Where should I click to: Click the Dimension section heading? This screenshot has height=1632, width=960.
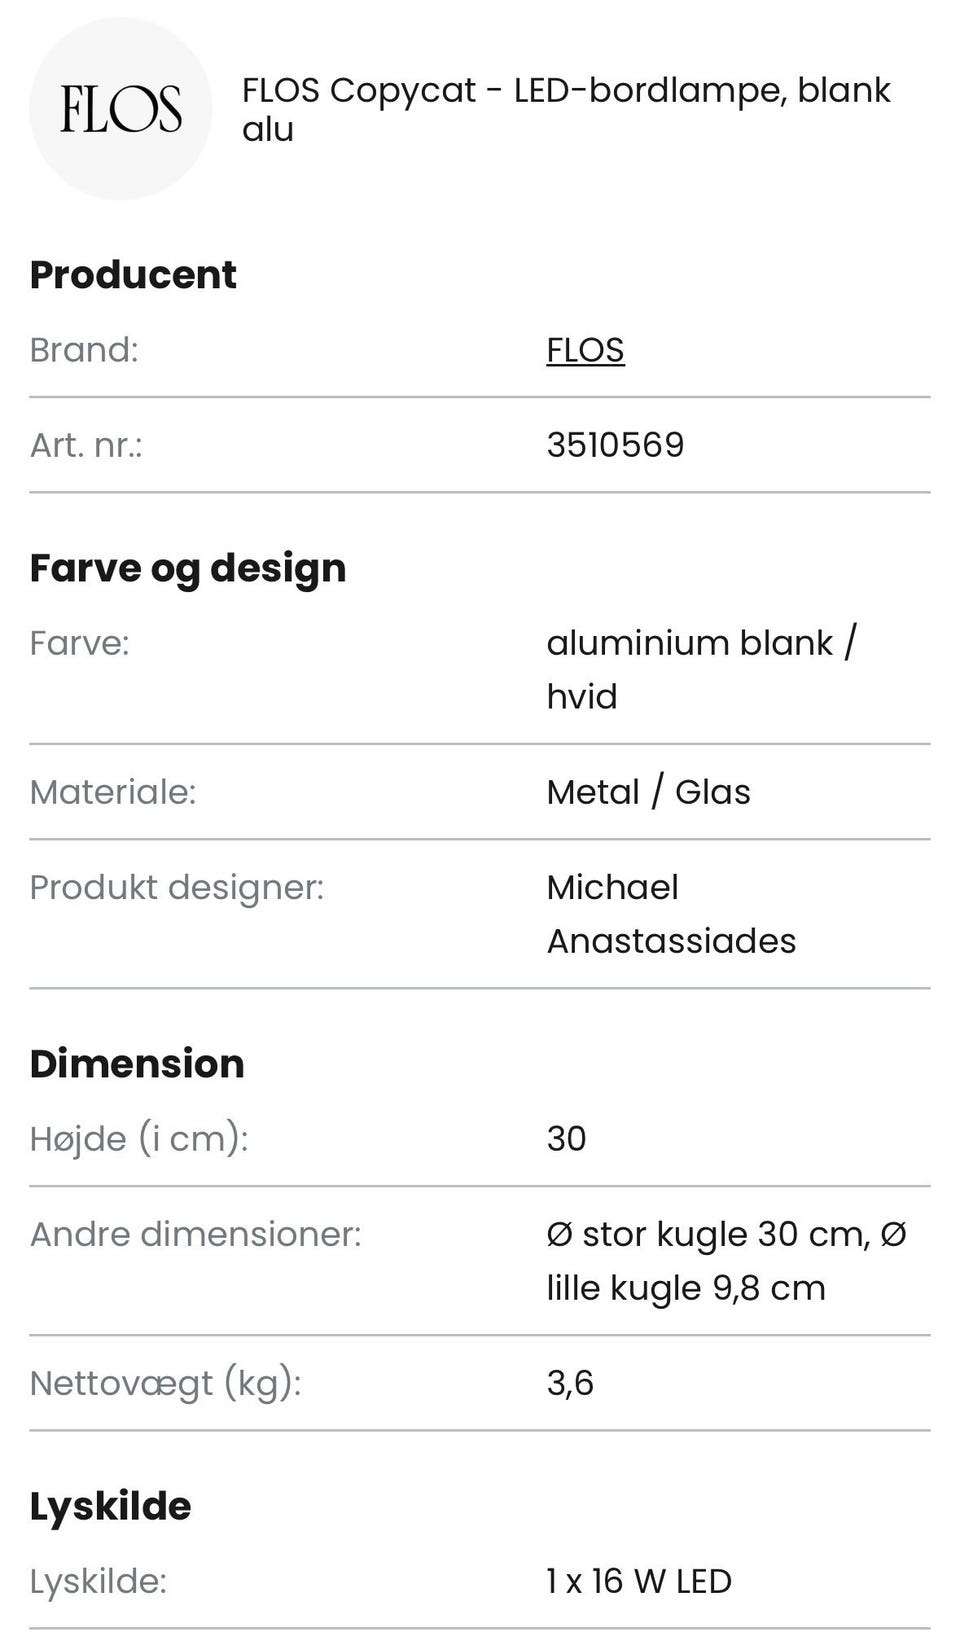coord(137,1064)
